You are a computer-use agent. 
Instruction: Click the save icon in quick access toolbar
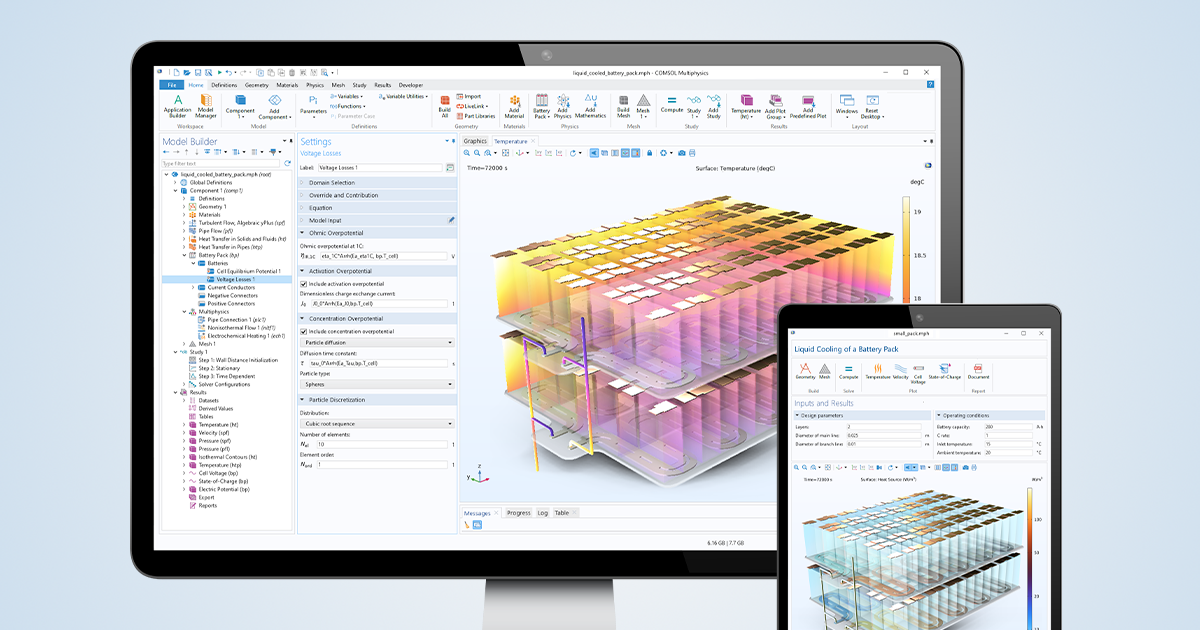click(x=197, y=72)
